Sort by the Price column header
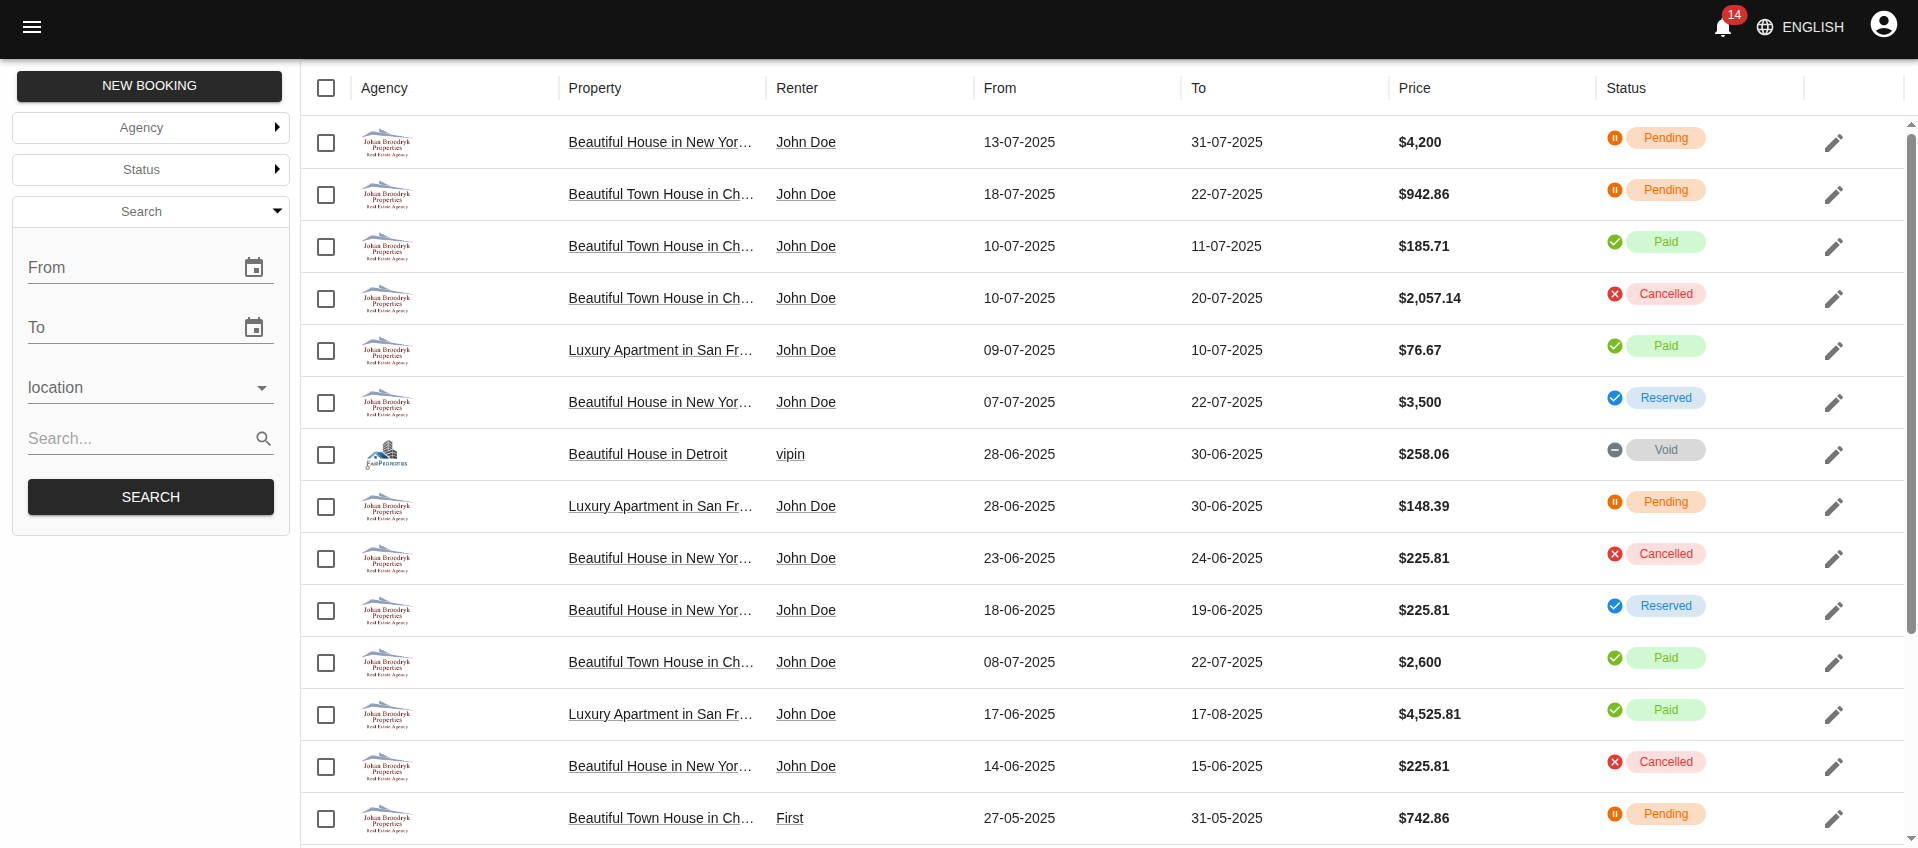1918x848 pixels. tap(1414, 88)
